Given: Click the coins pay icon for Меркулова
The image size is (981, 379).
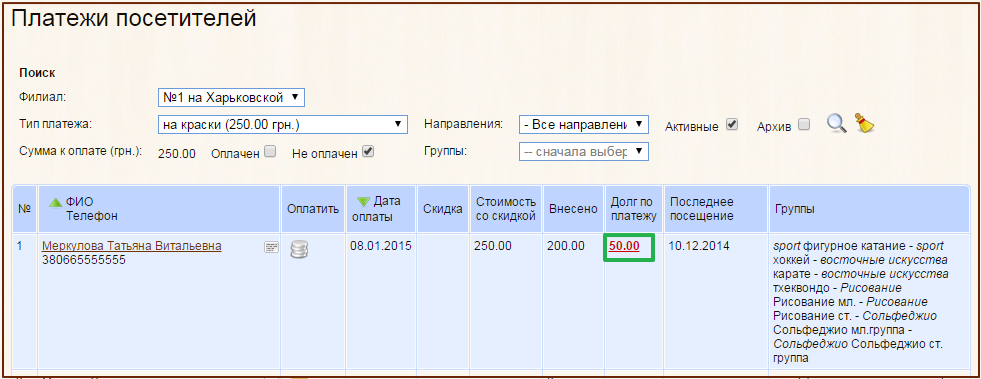Looking at the screenshot, I should pos(299,250).
